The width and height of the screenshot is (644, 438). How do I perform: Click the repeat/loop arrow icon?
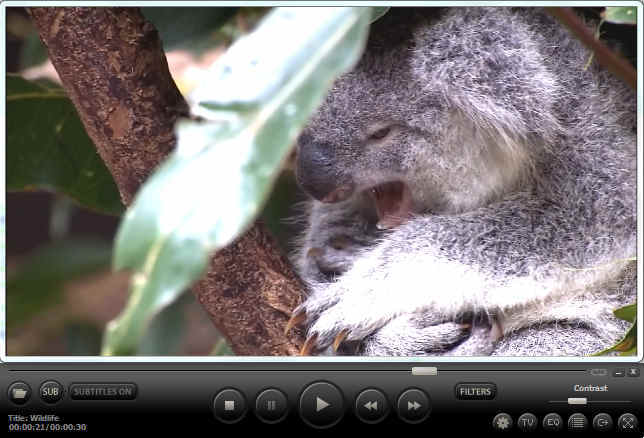click(x=602, y=422)
